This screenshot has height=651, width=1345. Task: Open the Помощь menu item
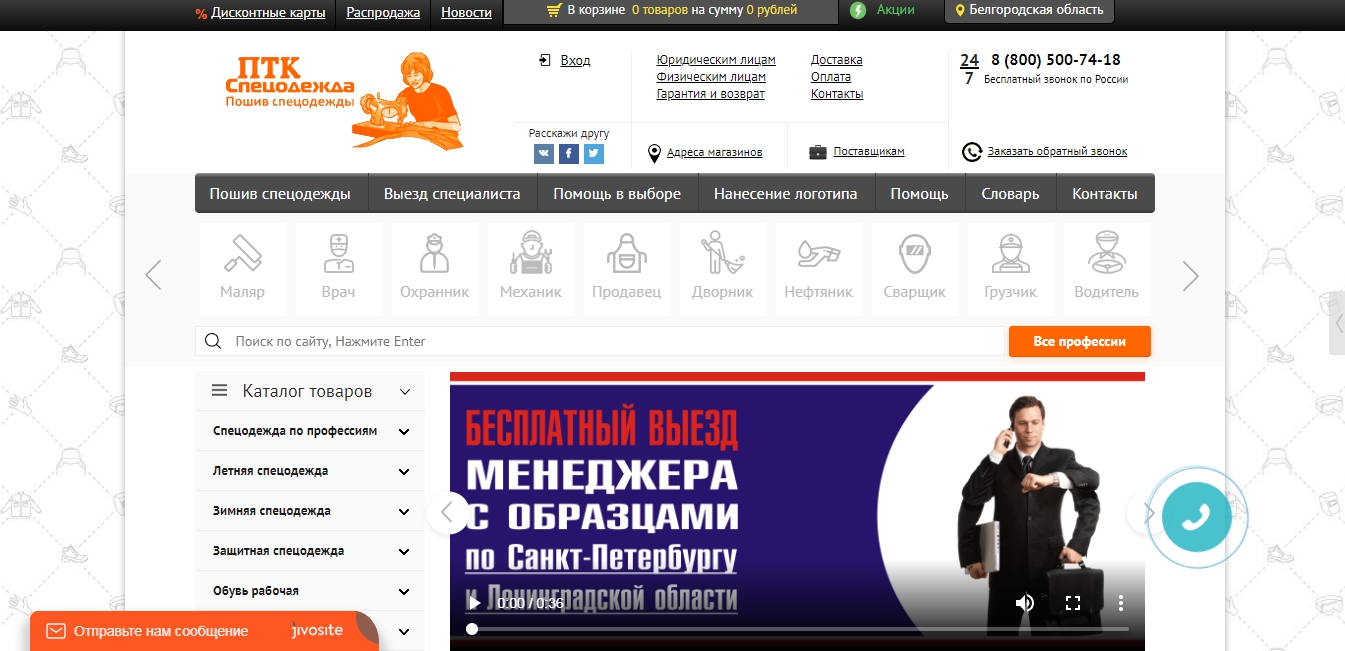(920, 194)
